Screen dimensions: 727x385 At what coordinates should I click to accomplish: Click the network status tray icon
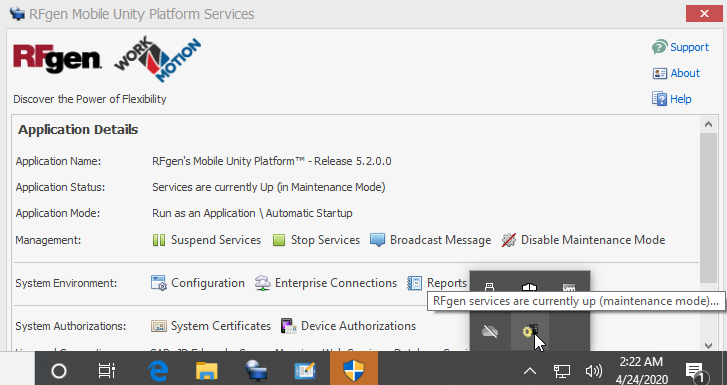562,371
